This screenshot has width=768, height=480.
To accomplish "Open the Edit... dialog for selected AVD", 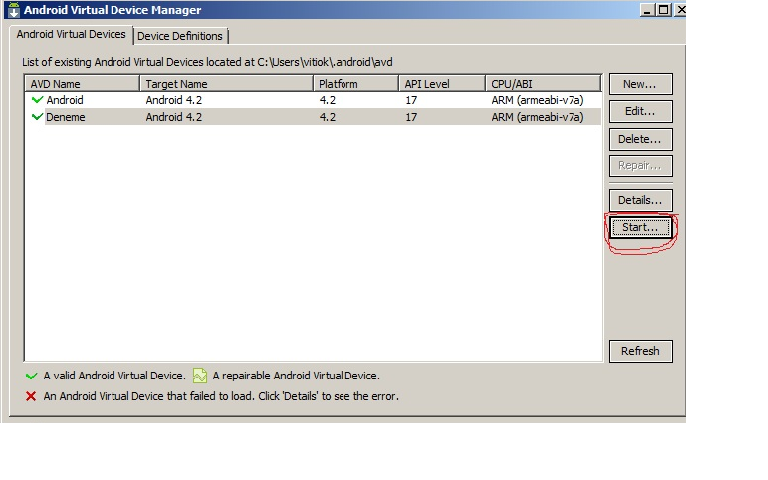I will [x=641, y=112].
